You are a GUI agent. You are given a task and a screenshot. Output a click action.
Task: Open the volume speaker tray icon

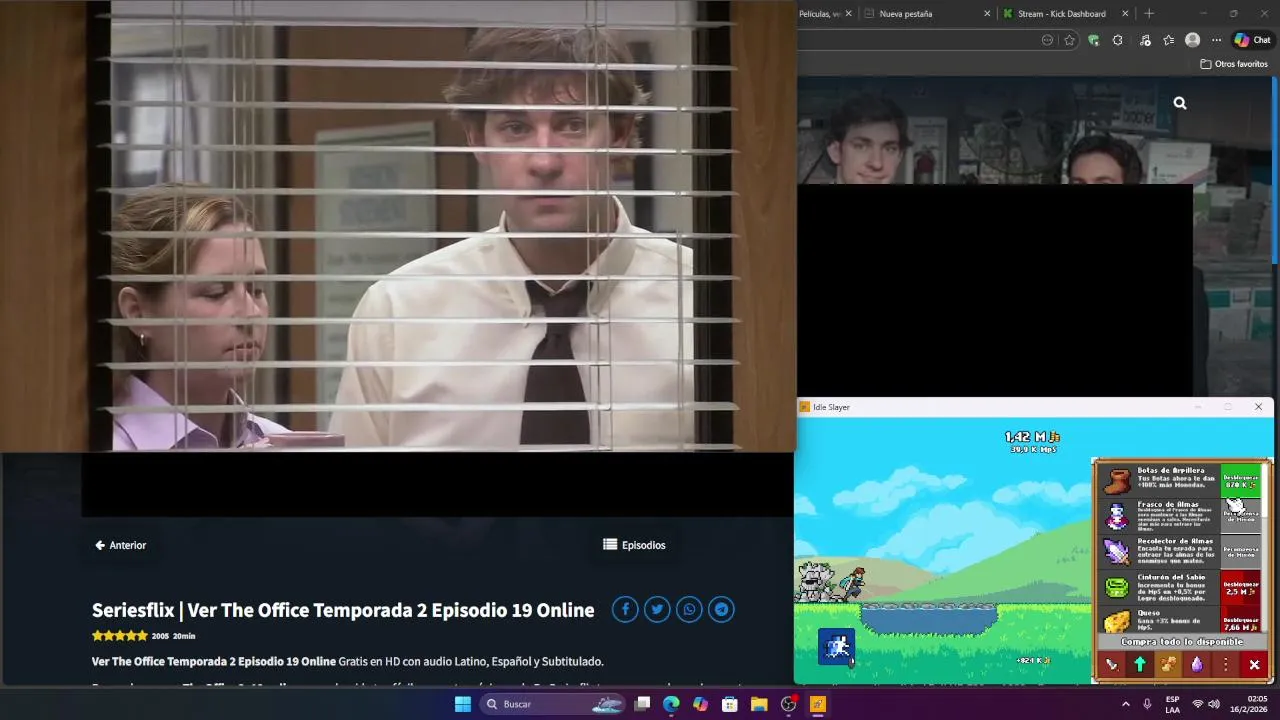(1214, 704)
